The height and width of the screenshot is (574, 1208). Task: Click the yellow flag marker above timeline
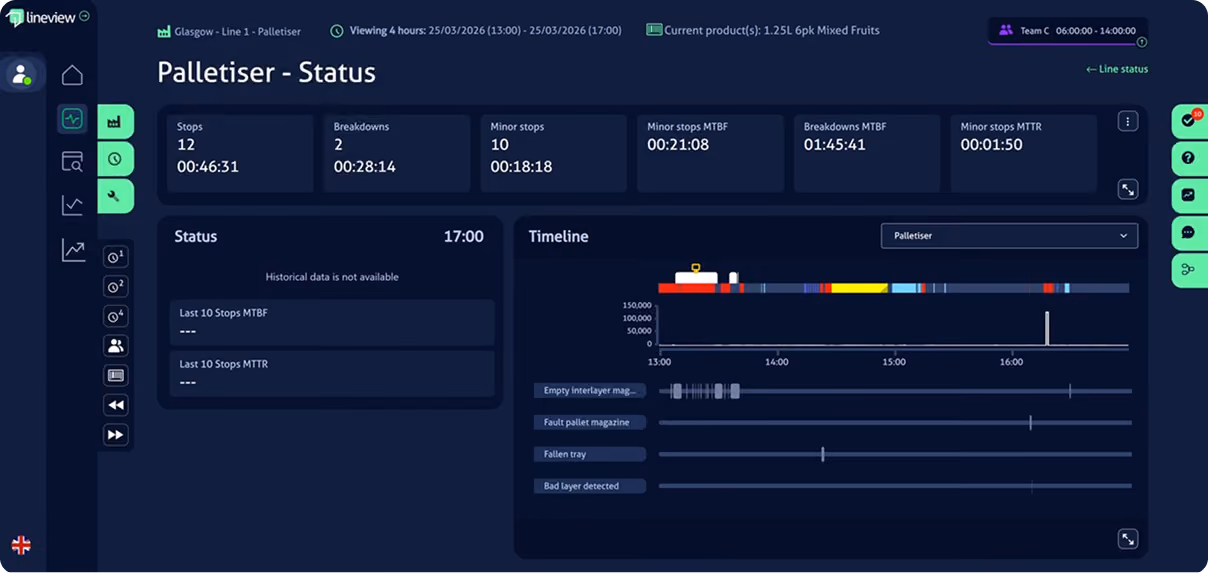click(696, 267)
